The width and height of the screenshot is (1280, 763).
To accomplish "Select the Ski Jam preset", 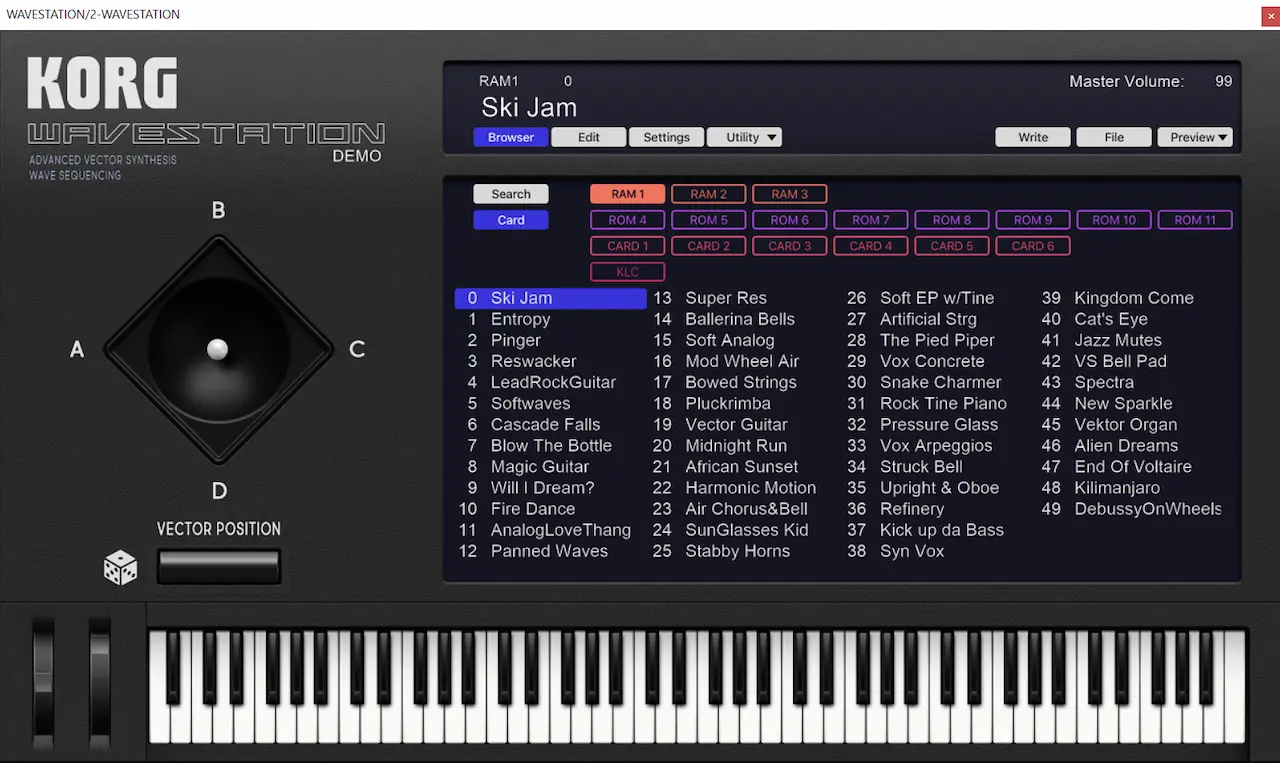I will pos(550,298).
